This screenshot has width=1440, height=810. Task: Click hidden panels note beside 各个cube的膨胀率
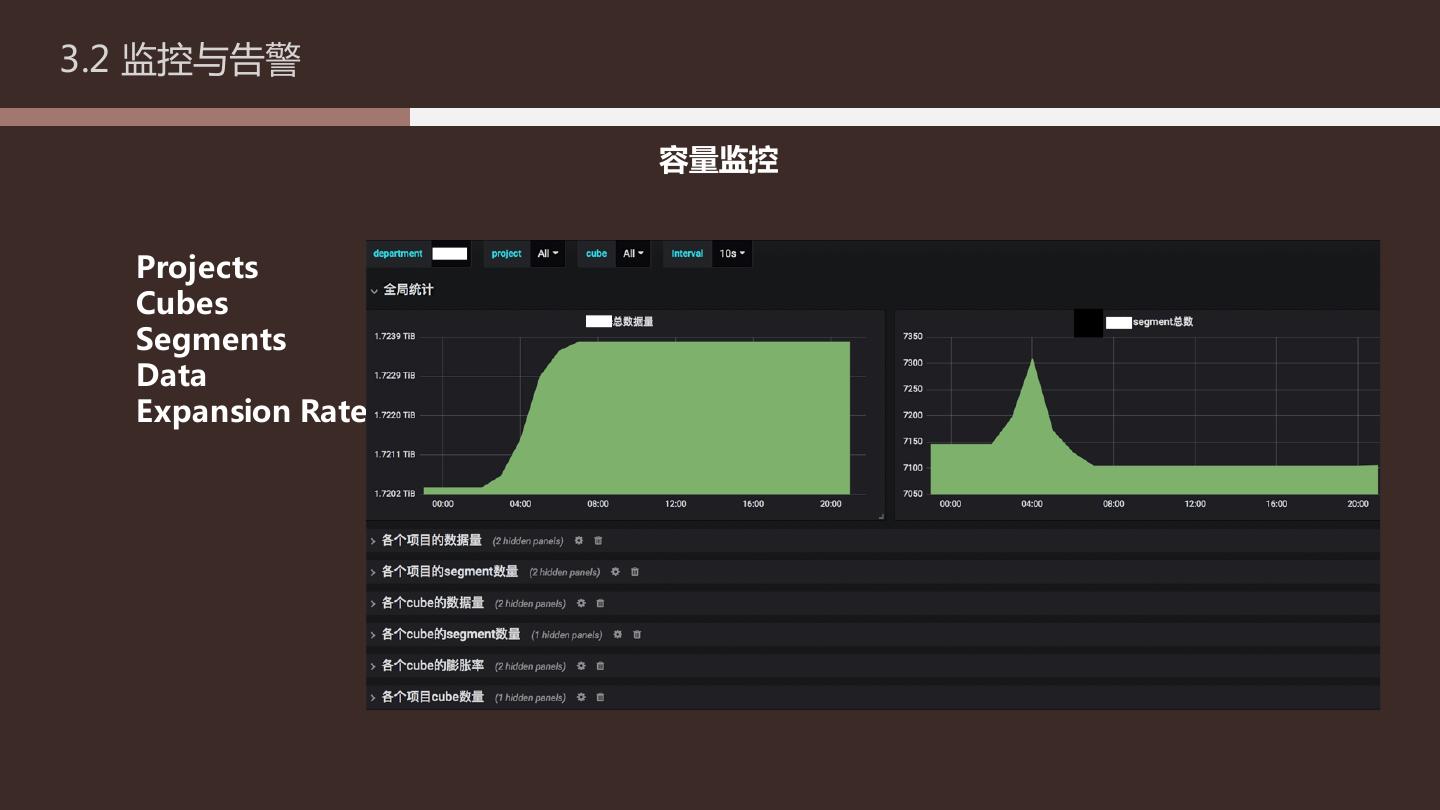530,667
